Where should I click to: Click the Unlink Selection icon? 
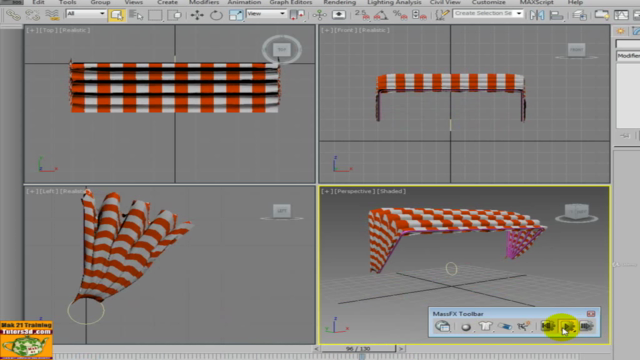[x=33, y=16]
